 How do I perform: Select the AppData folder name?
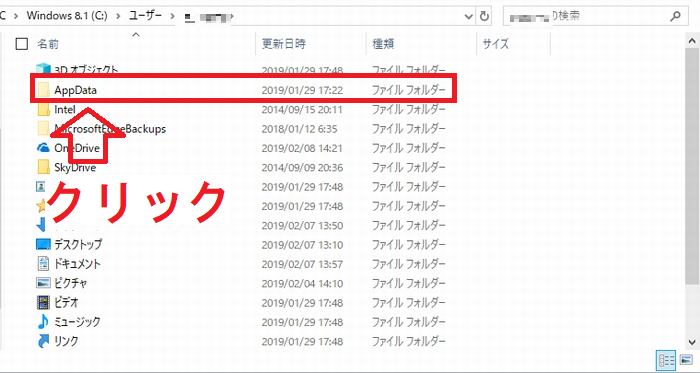click(75, 90)
